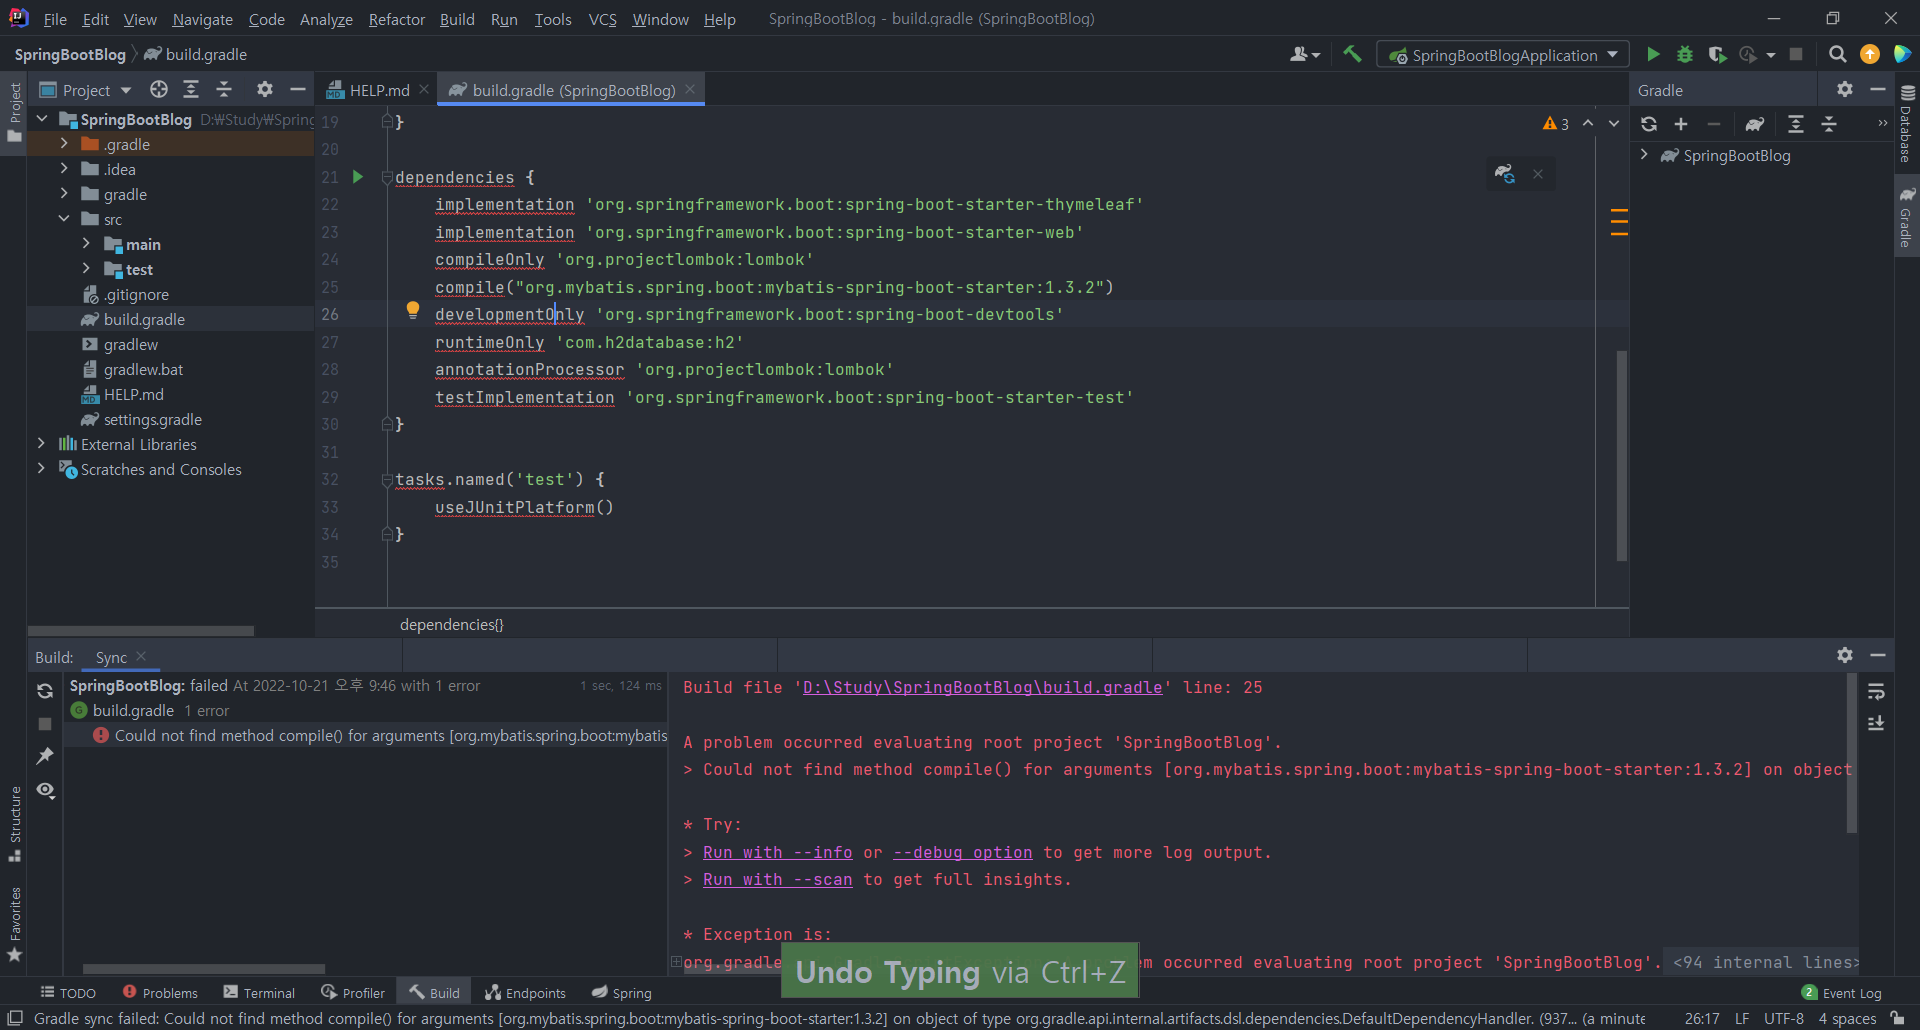Expand External Libraries node
The image size is (1920, 1030).
coord(41,444)
